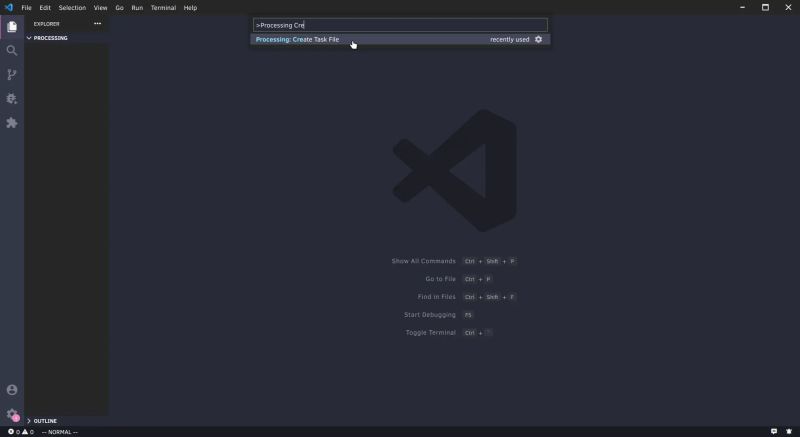Open the Terminal menu
The width and height of the screenshot is (800, 437).
tap(163, 8)
